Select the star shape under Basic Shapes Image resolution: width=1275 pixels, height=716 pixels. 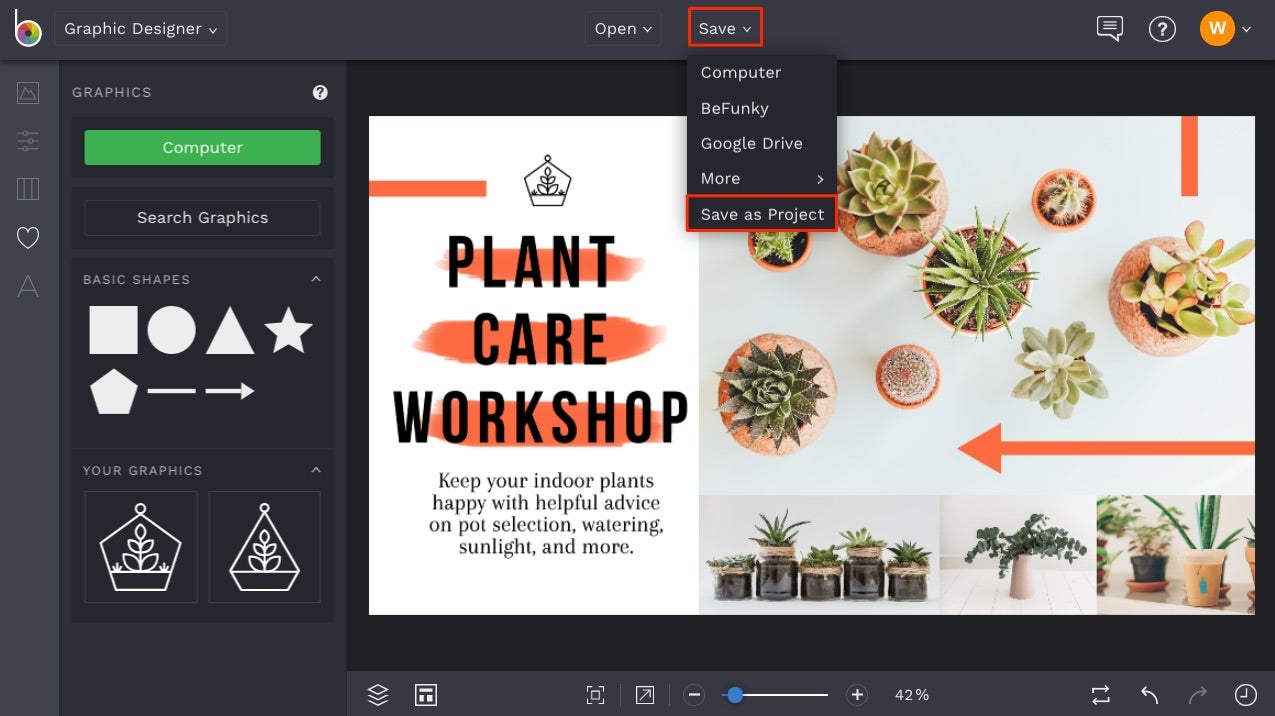[x=290, y=331]
